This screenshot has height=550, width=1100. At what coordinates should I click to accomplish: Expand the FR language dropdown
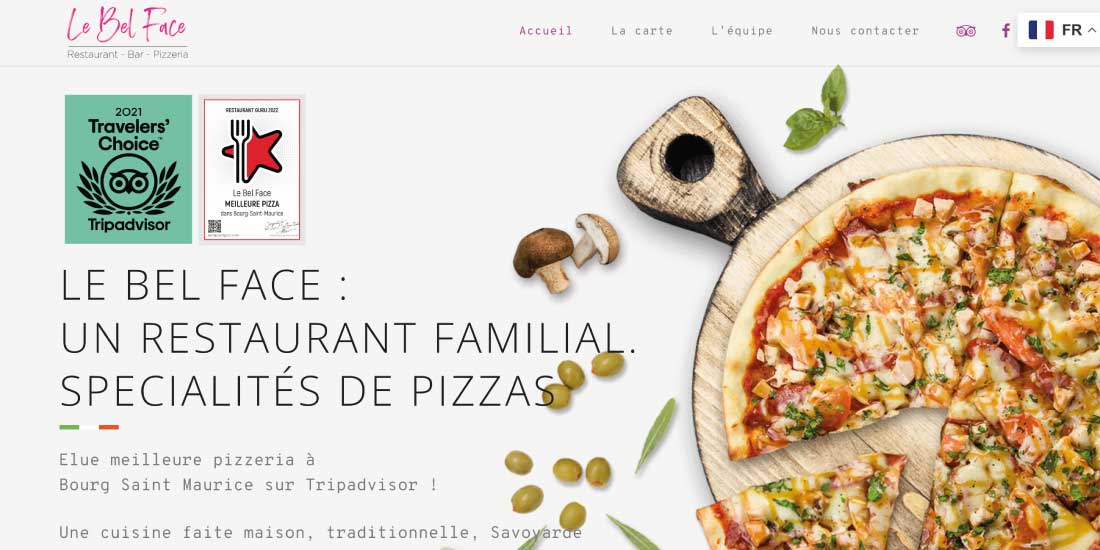pyautogui.click(x=1059, y=30)
